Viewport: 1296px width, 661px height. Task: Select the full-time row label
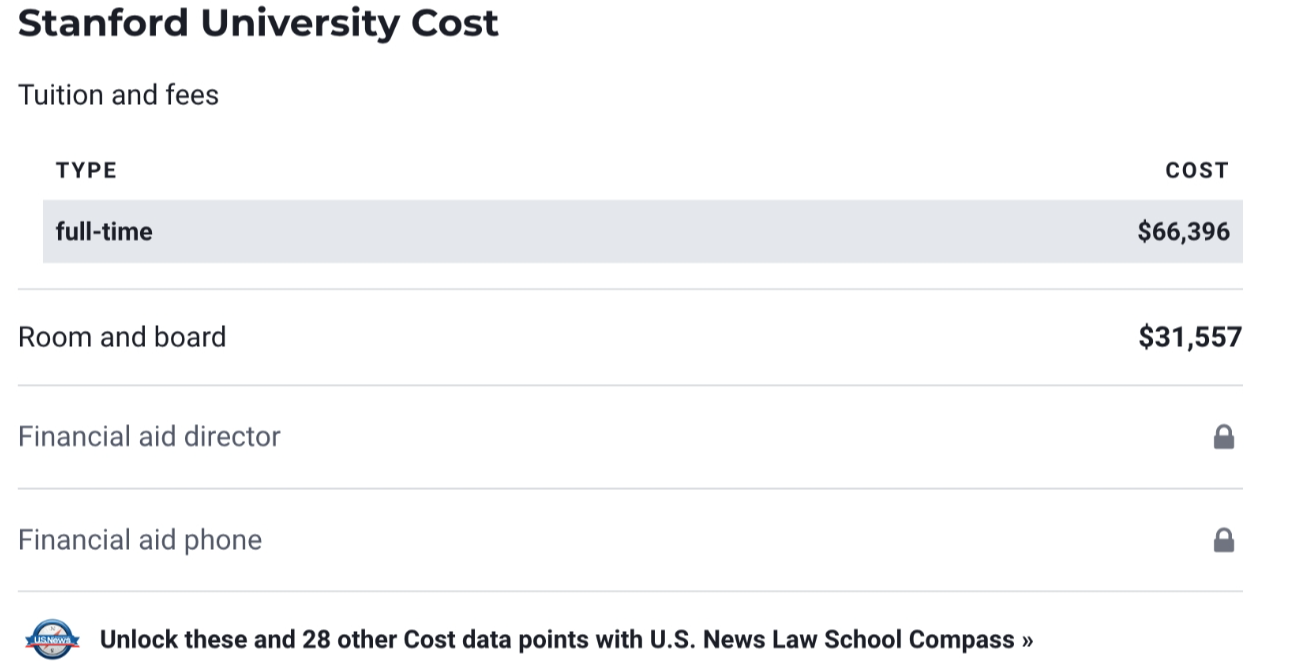click(x=104, y=232)
